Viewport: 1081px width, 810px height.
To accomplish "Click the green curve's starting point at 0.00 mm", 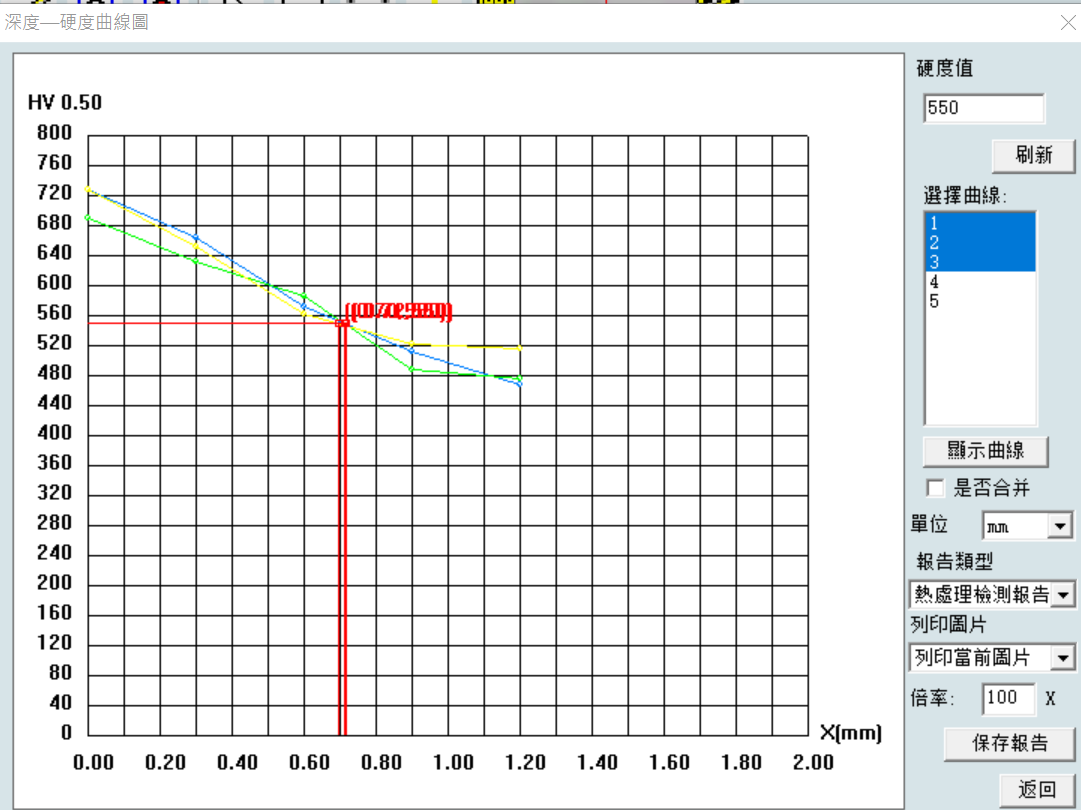I will [x=88, y=217].
